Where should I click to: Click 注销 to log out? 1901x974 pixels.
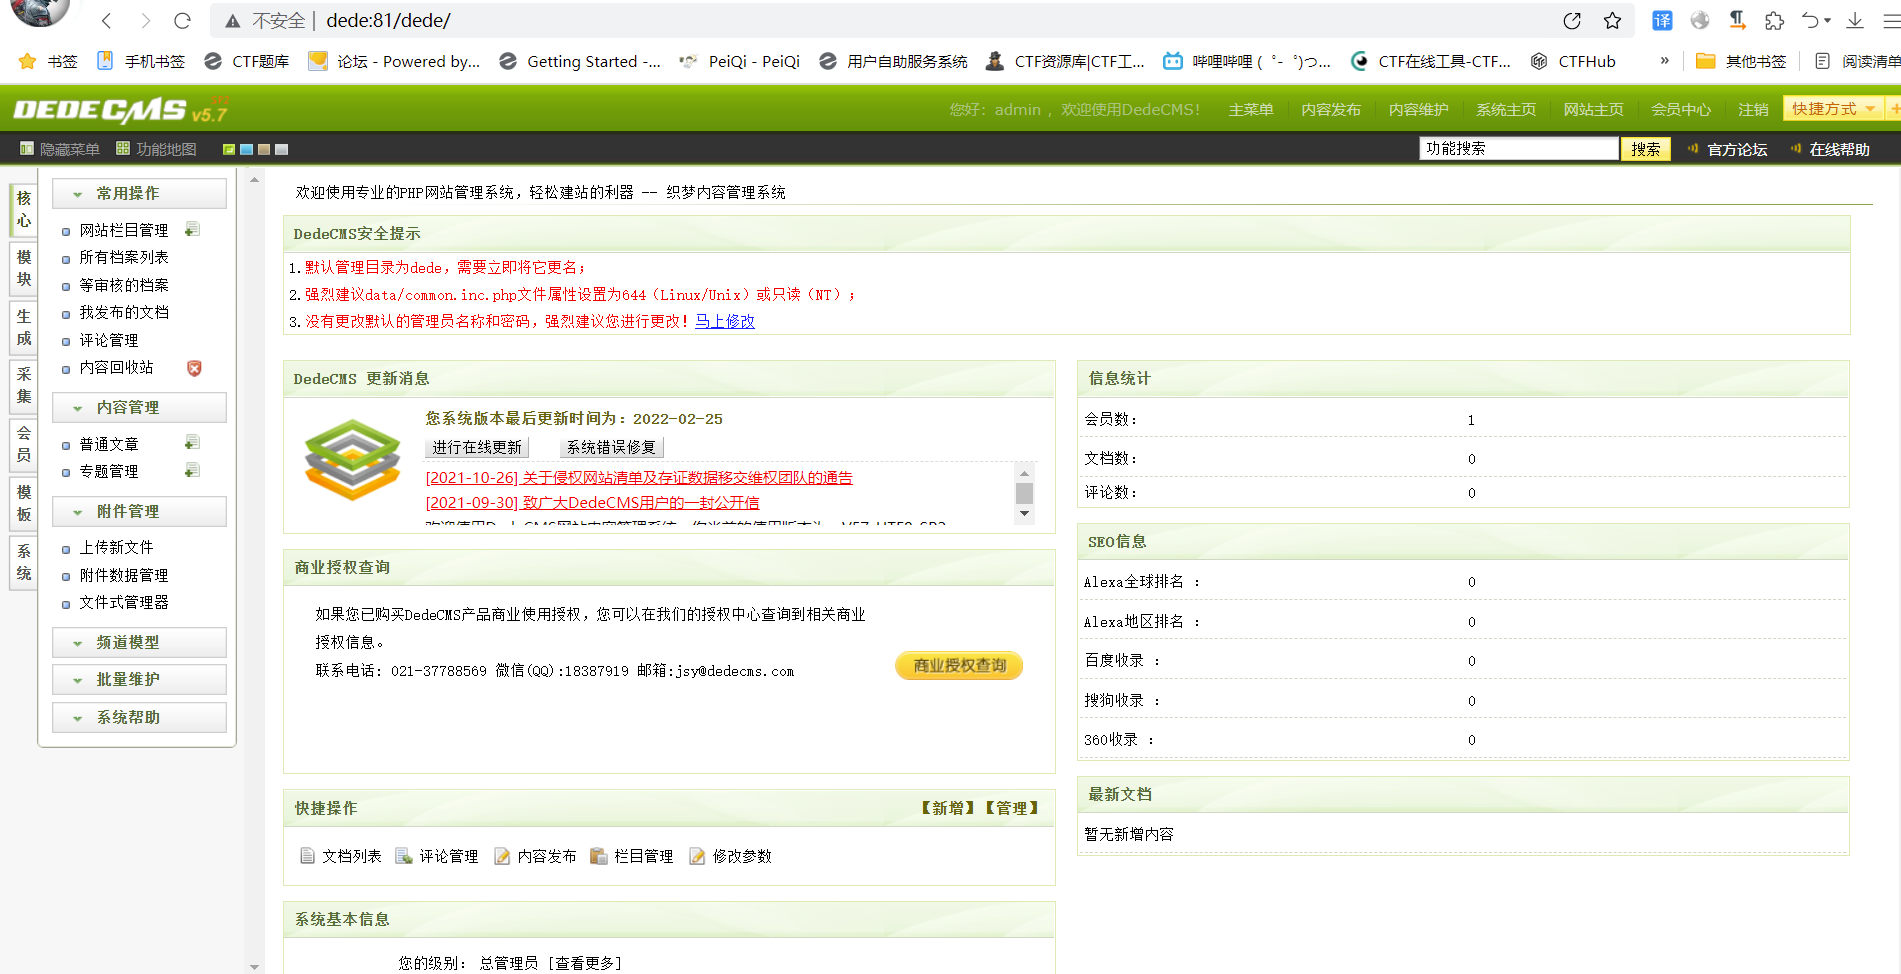(x=1753, y=109)
